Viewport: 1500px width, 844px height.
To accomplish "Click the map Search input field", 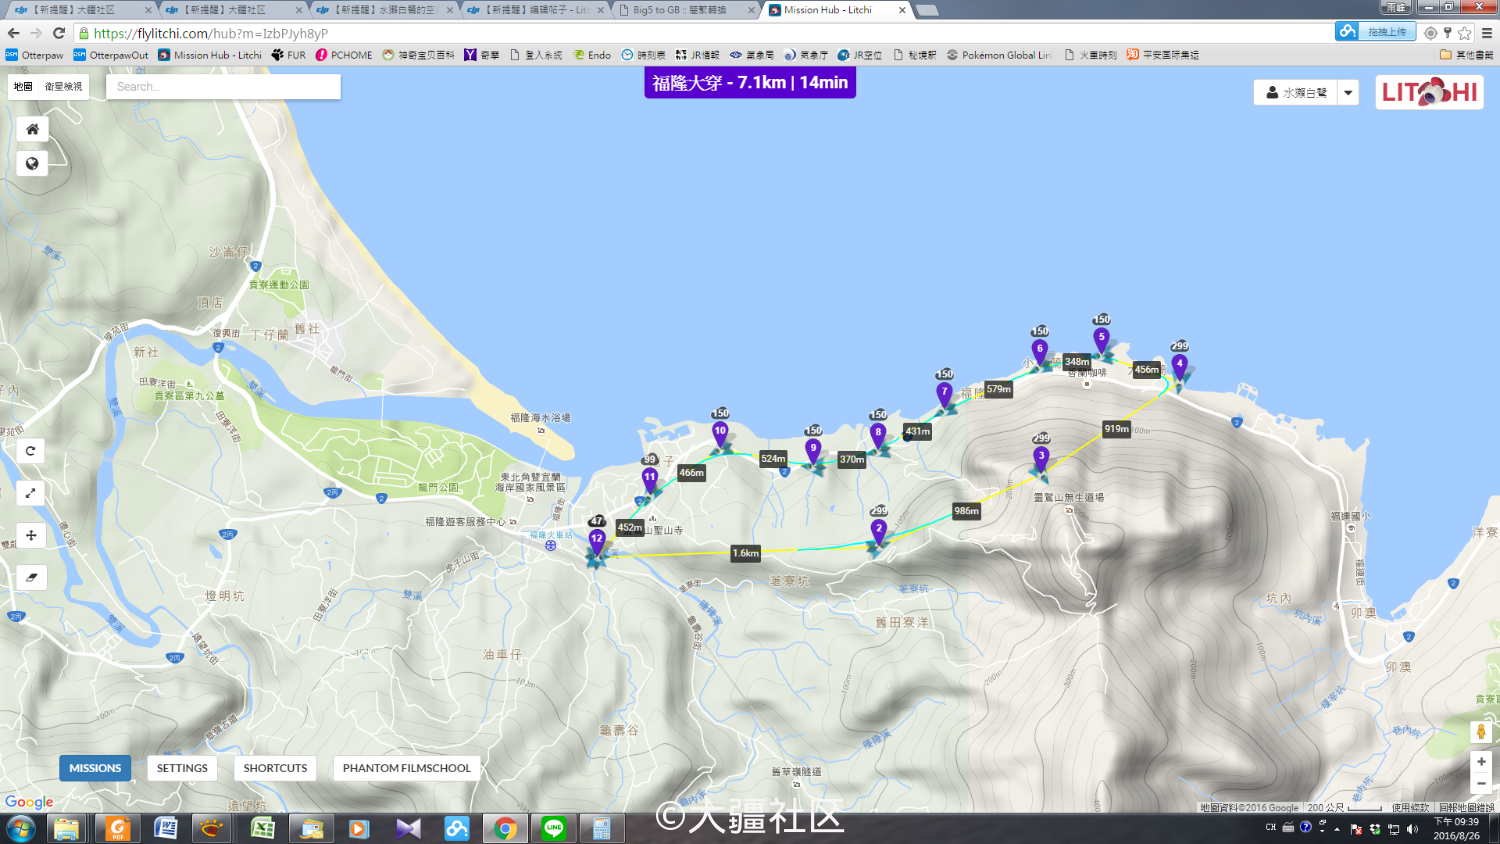I will (223, 87).
